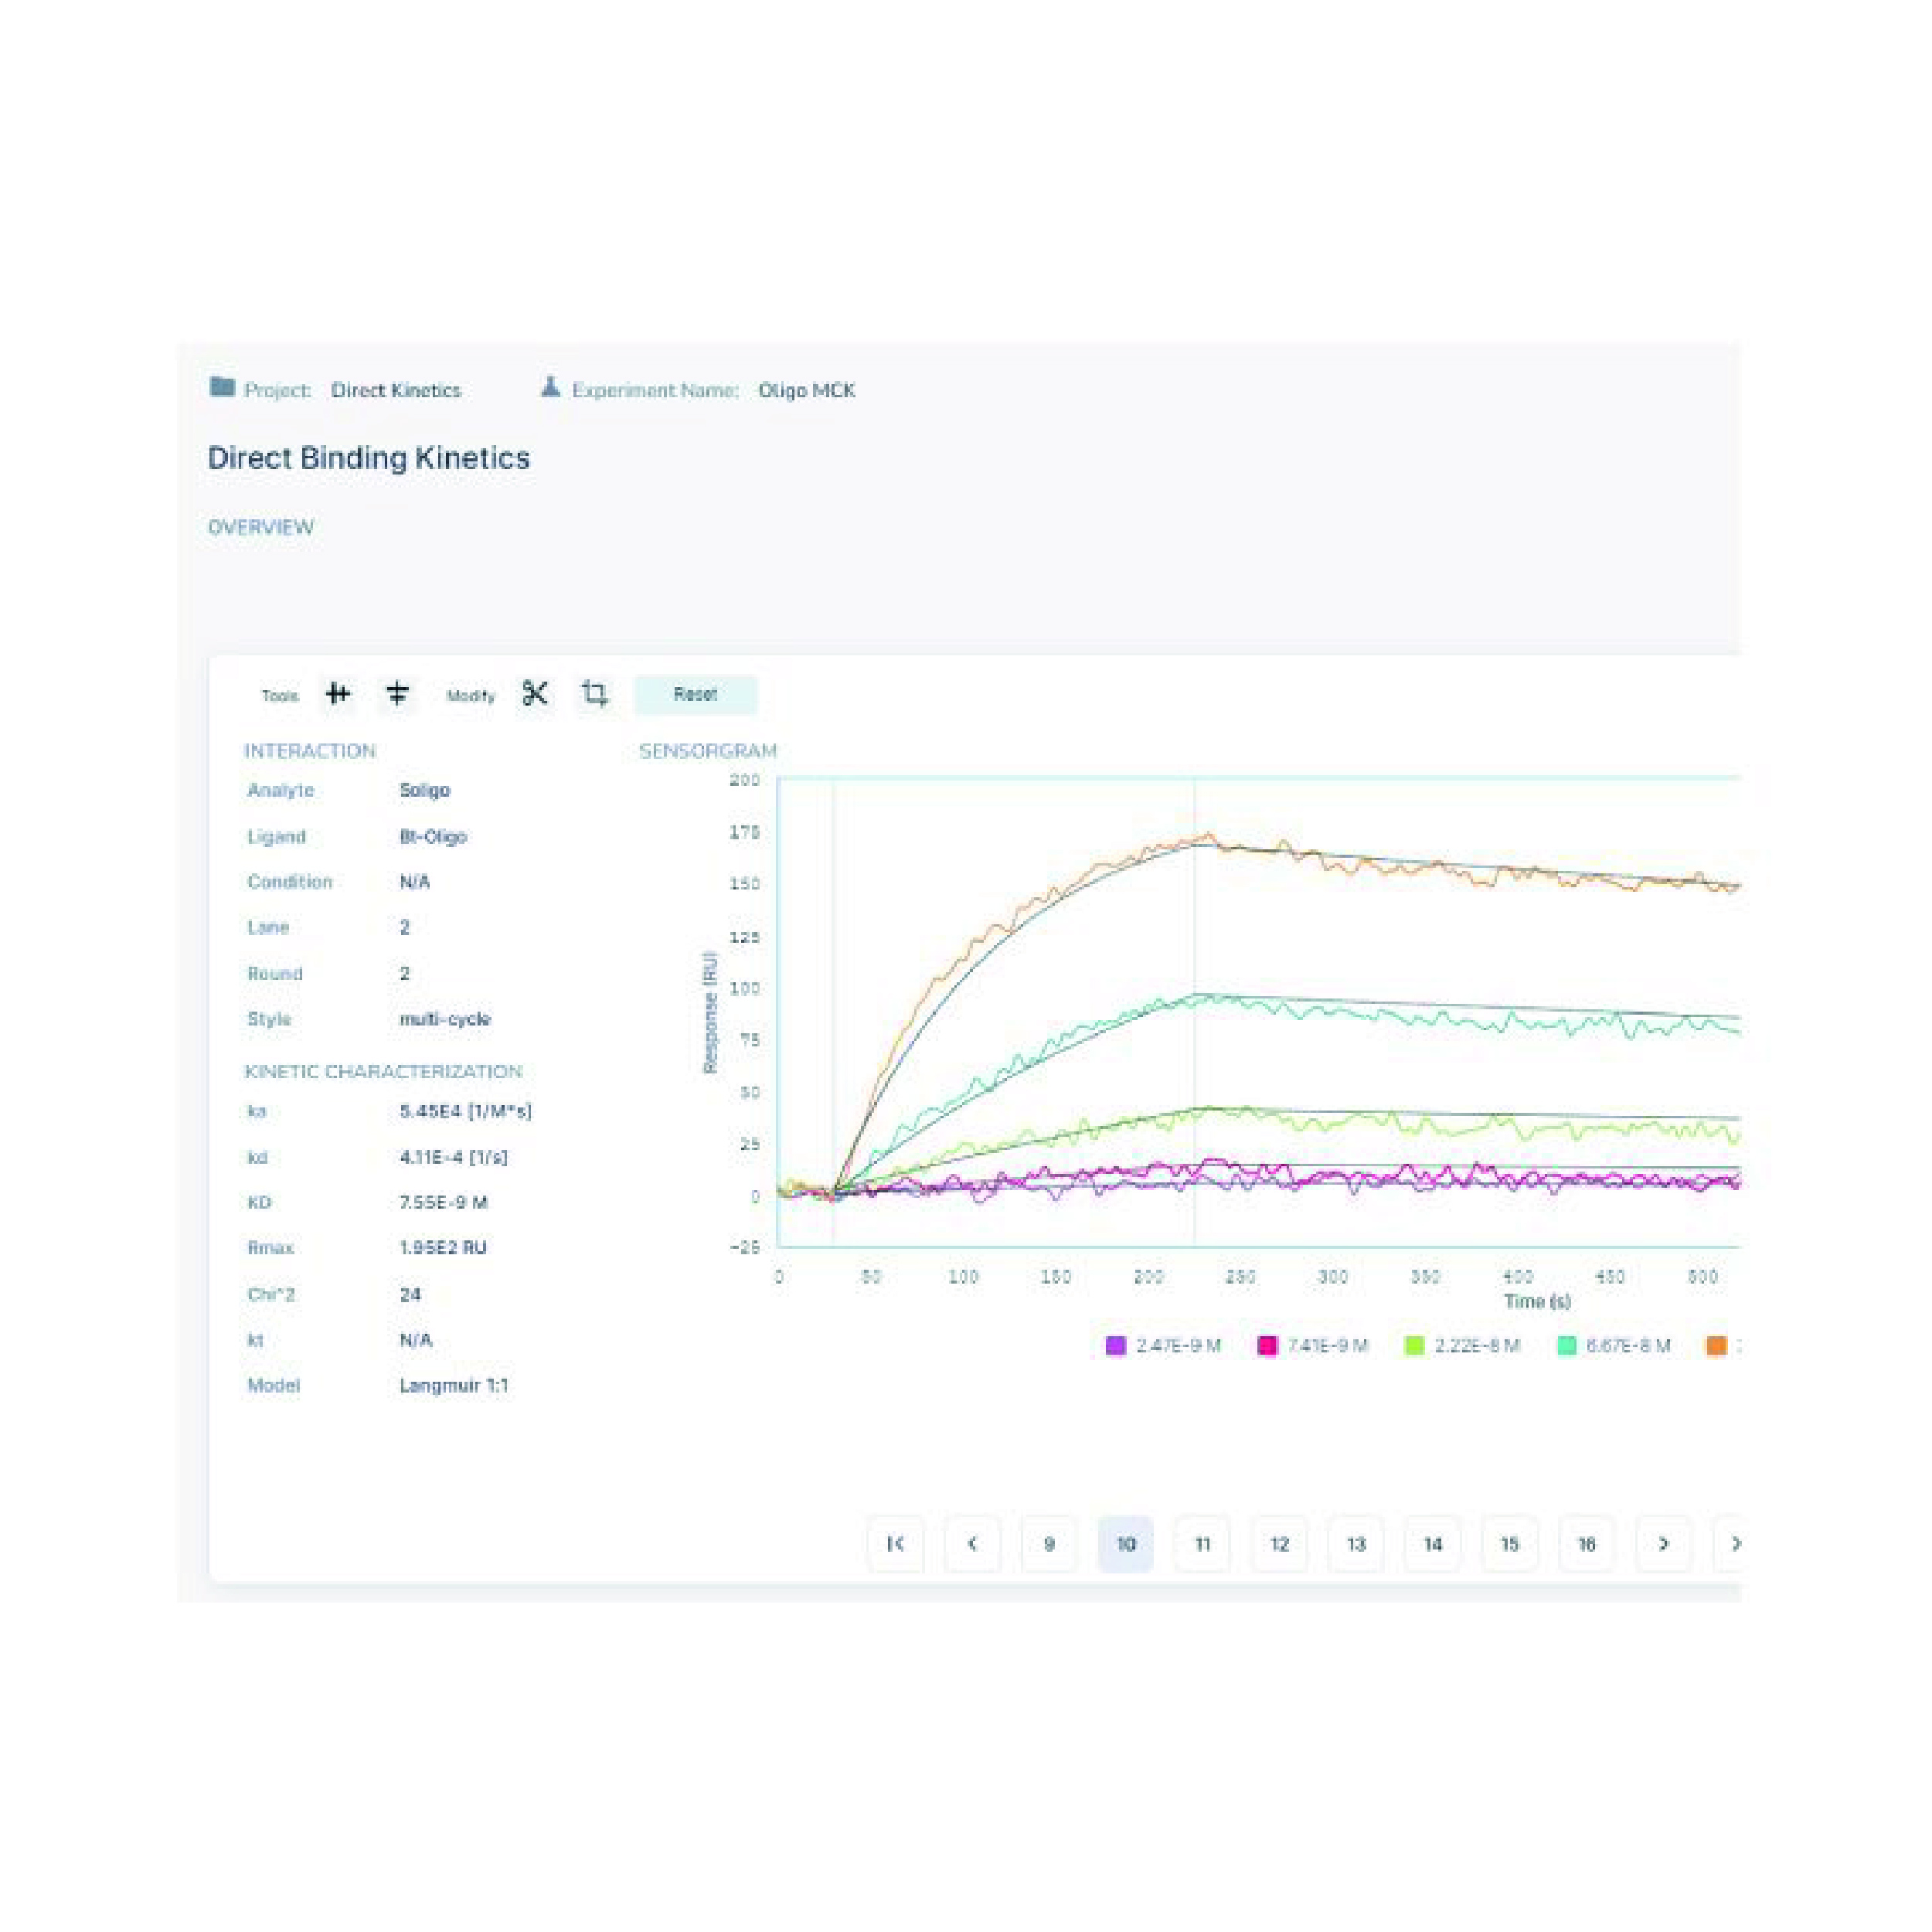Click the scissors cut tool
Viewport: 1932px width, 1932px height.
pos(535,694)
